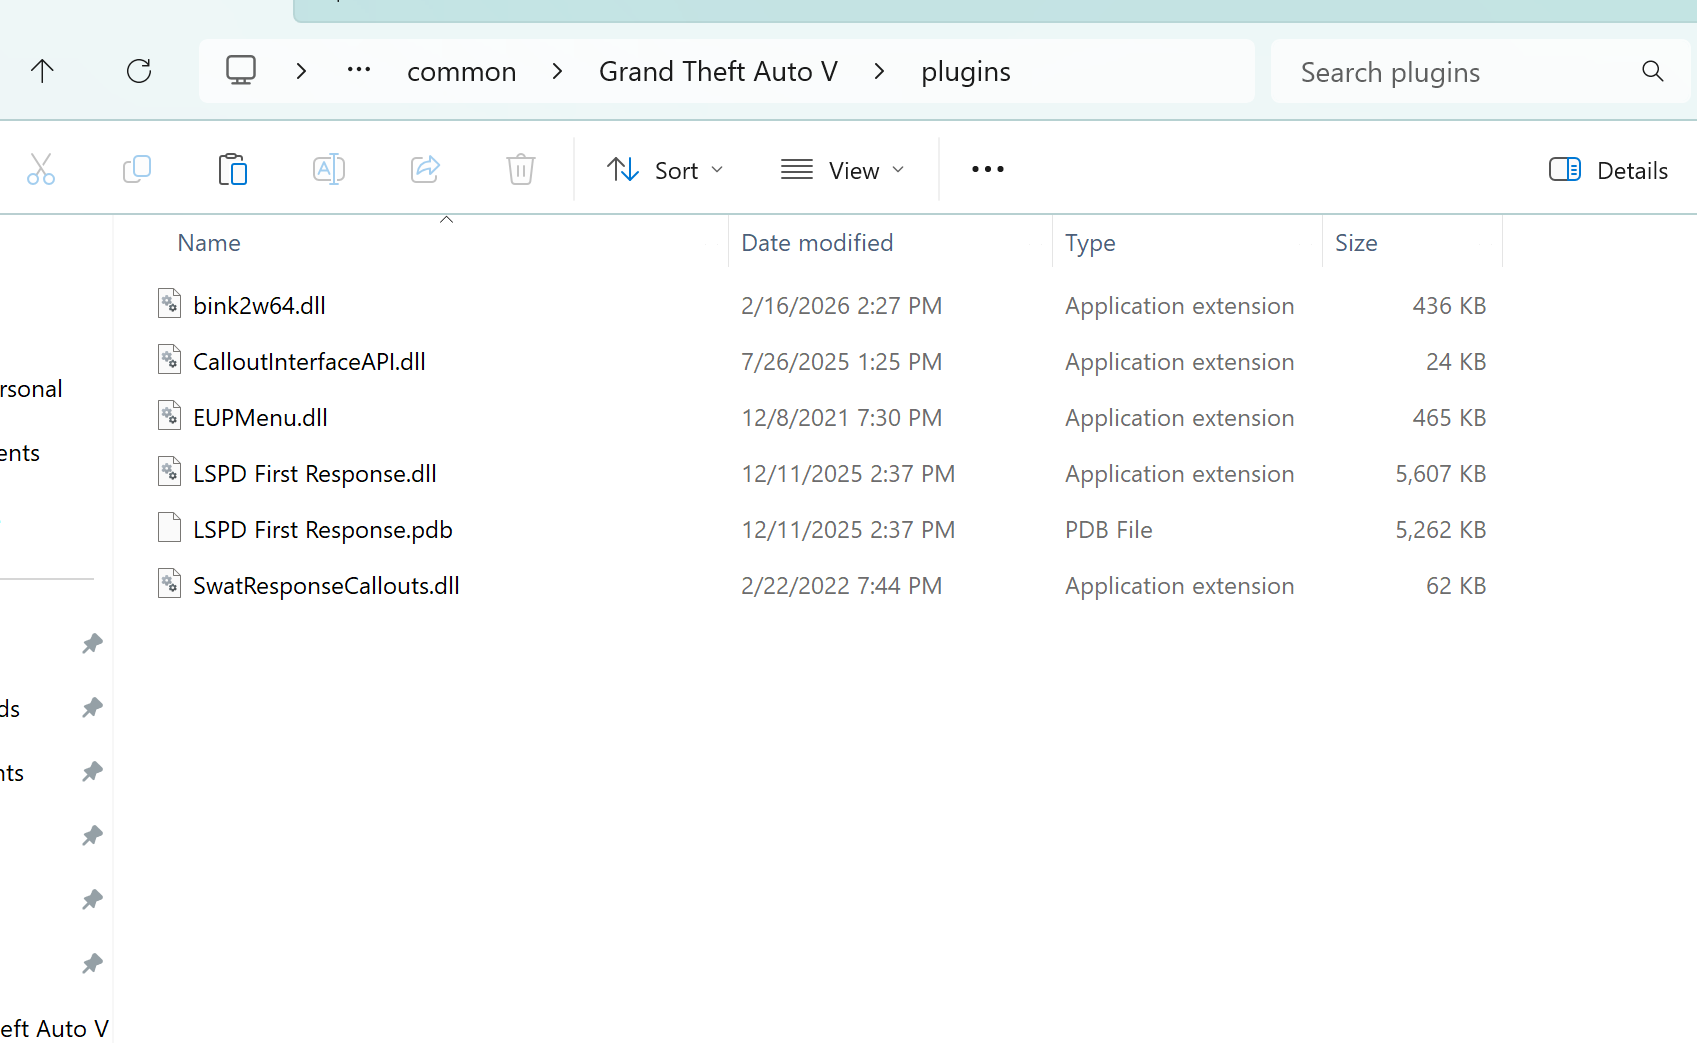The image size is (1697, 1043).
Task: Click the This PC monitor icon
Action: point(241,71)
